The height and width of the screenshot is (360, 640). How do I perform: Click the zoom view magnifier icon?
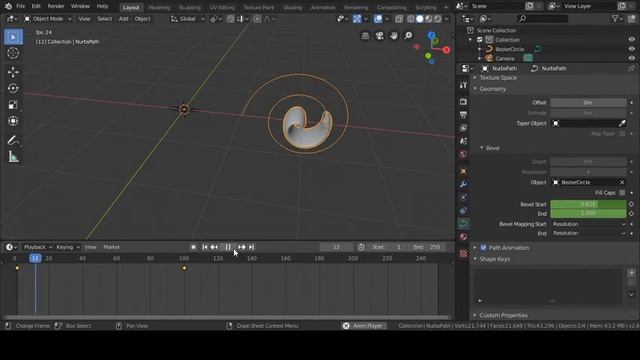(408, 36)
